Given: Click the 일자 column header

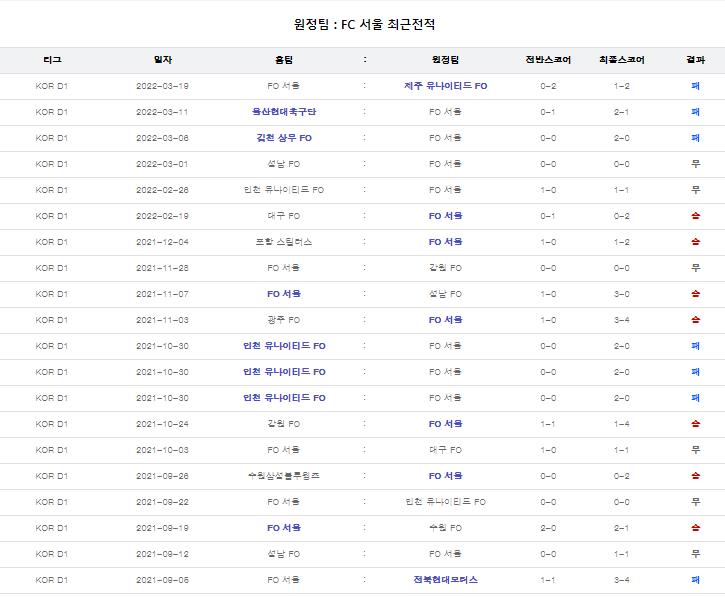Looking at the screenshot, I should coord(163,60).
